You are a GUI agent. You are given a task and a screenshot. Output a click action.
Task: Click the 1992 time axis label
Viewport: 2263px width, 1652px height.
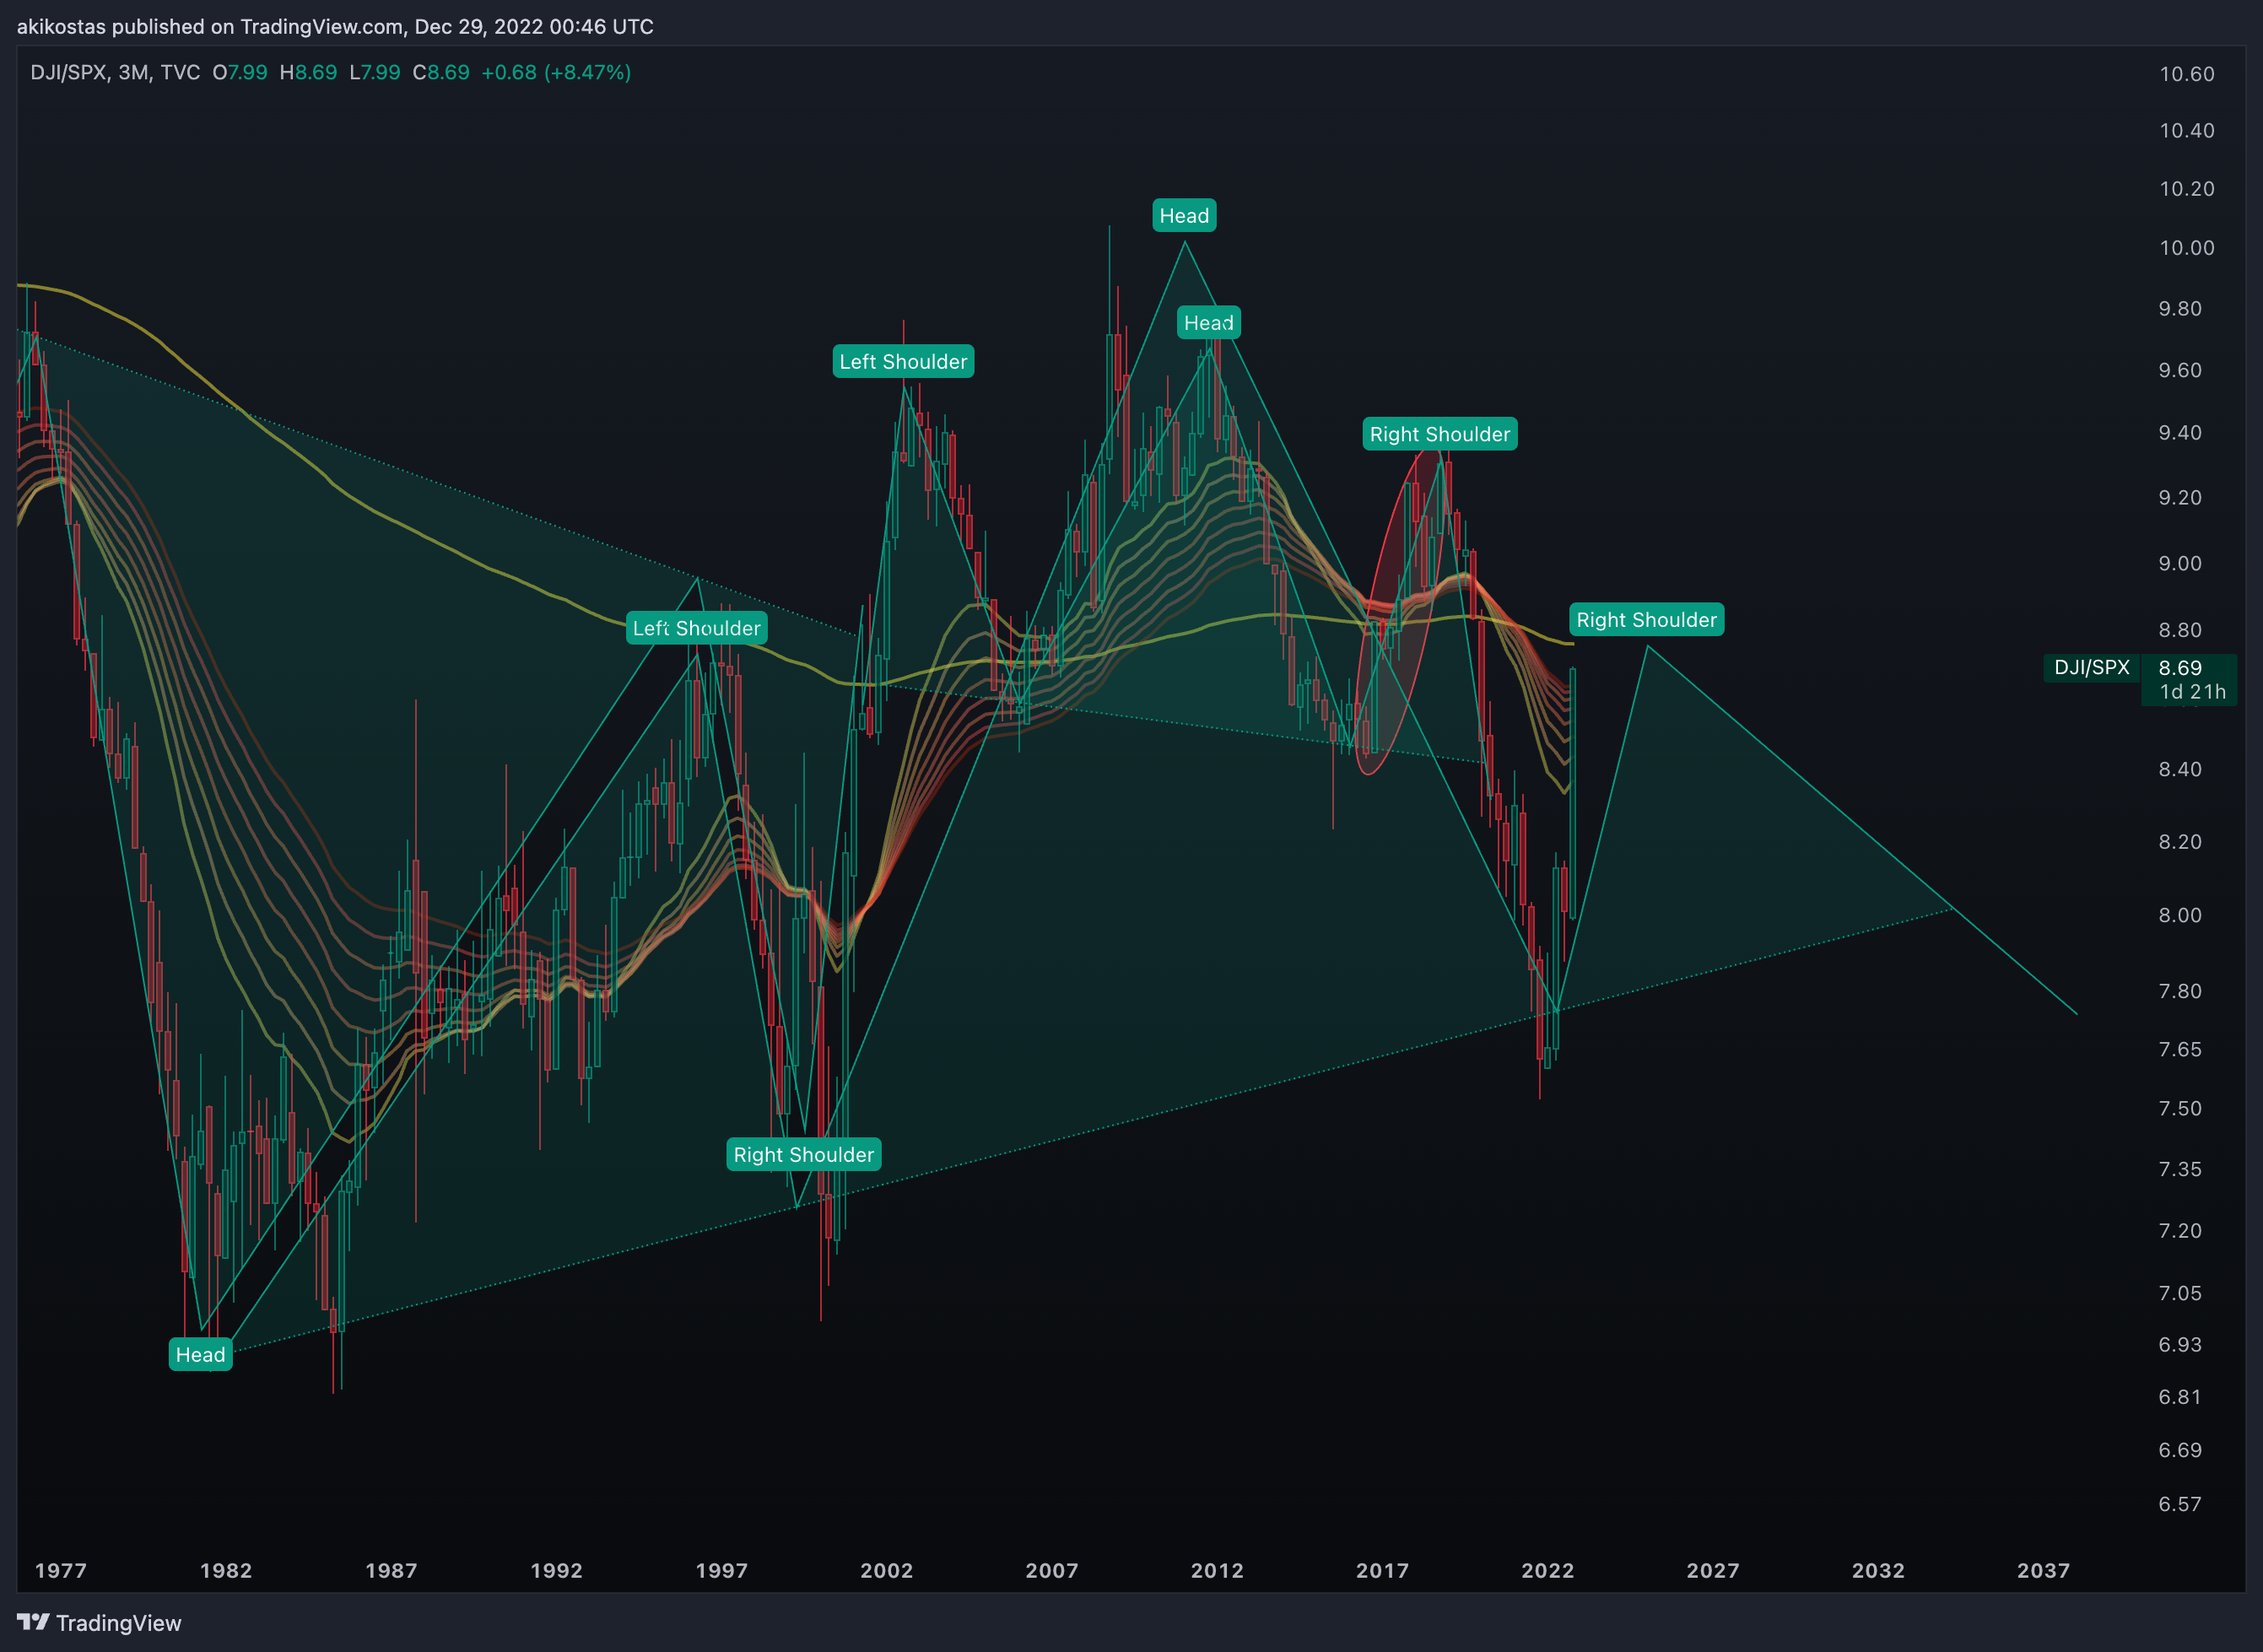point(556,1571)
